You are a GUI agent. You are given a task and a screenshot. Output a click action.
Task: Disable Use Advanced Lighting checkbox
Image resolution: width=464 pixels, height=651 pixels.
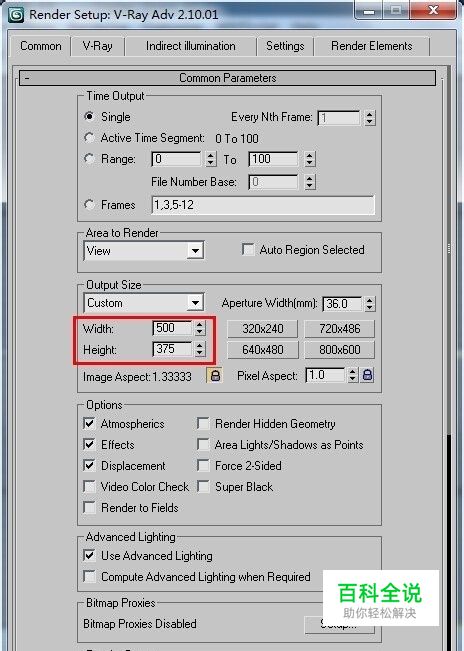tap(89, 556)
